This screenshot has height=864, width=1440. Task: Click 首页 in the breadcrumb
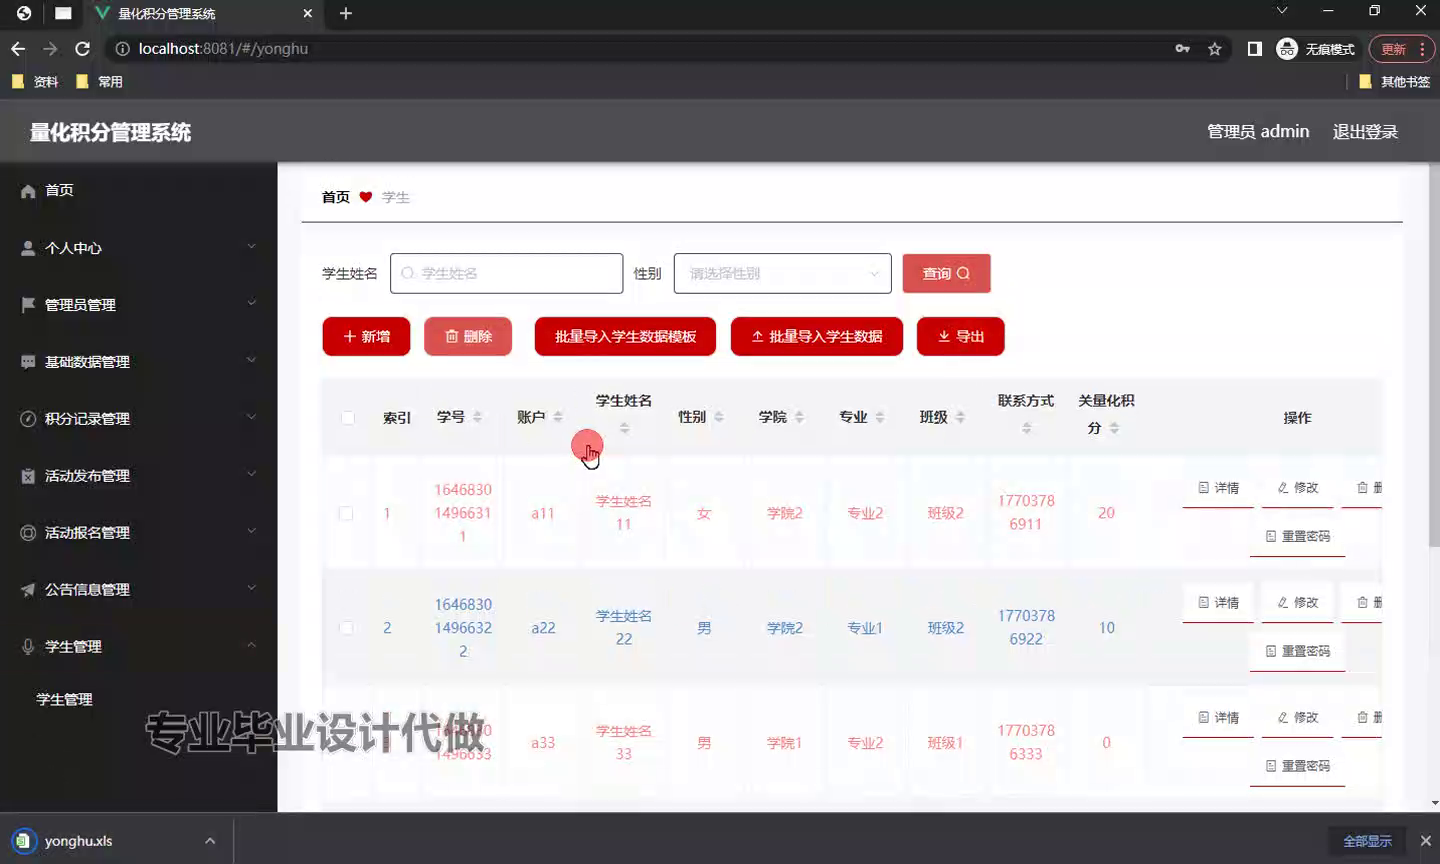coord(335,197)
